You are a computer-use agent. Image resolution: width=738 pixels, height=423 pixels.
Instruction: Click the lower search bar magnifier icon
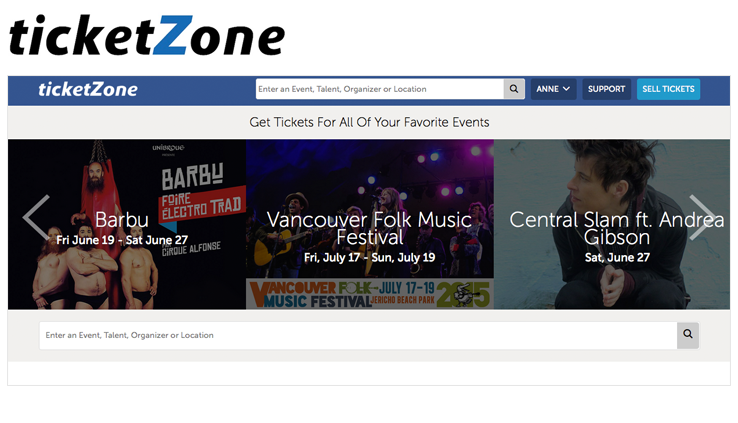[x=688, y=335]
